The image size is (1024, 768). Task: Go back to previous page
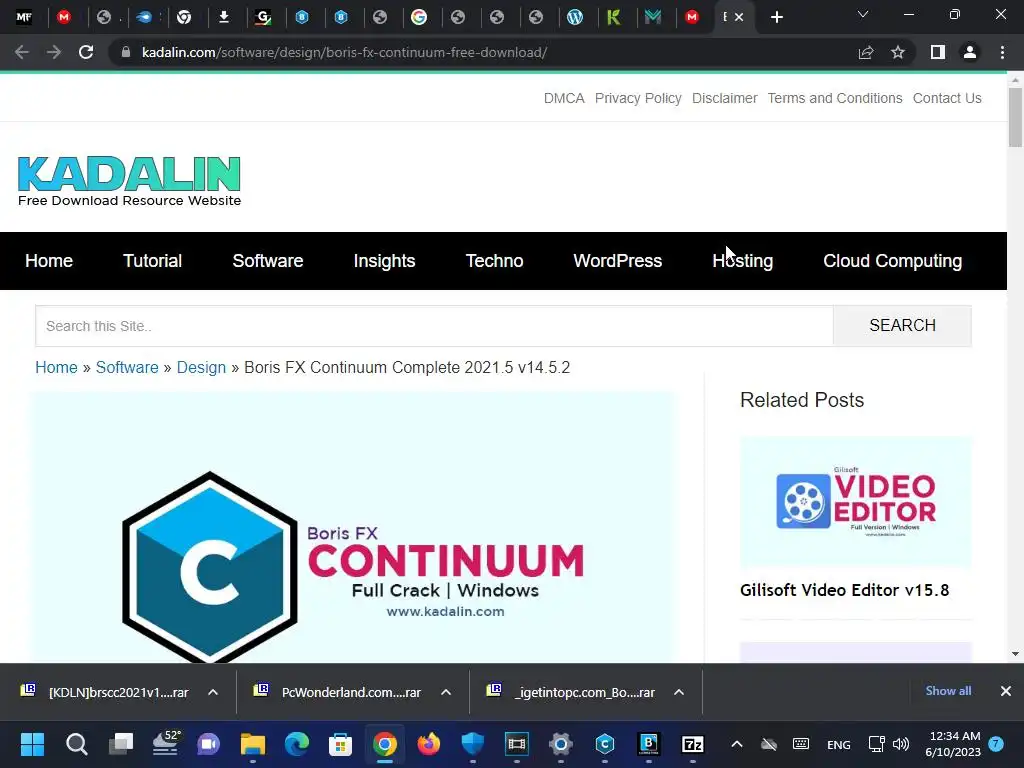pyautogui.click(x=22, y=52)
